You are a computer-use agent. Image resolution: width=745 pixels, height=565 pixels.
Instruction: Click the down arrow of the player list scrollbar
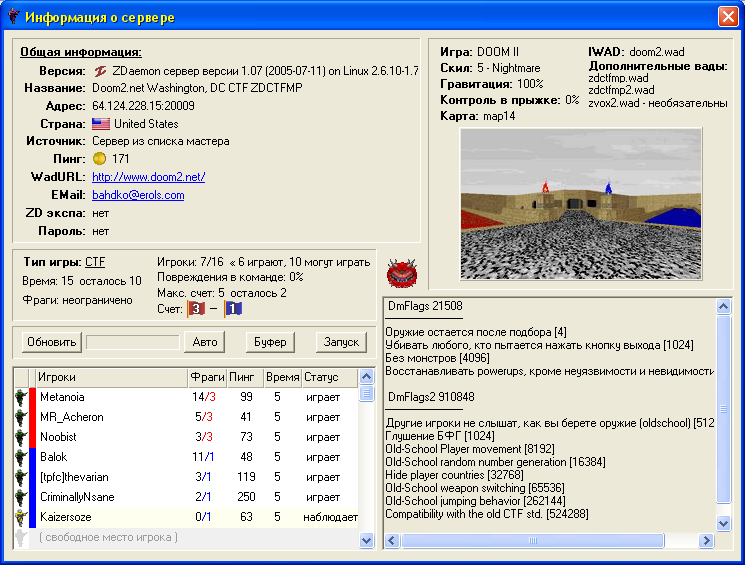pyautogui.click(x=366, y=541)
